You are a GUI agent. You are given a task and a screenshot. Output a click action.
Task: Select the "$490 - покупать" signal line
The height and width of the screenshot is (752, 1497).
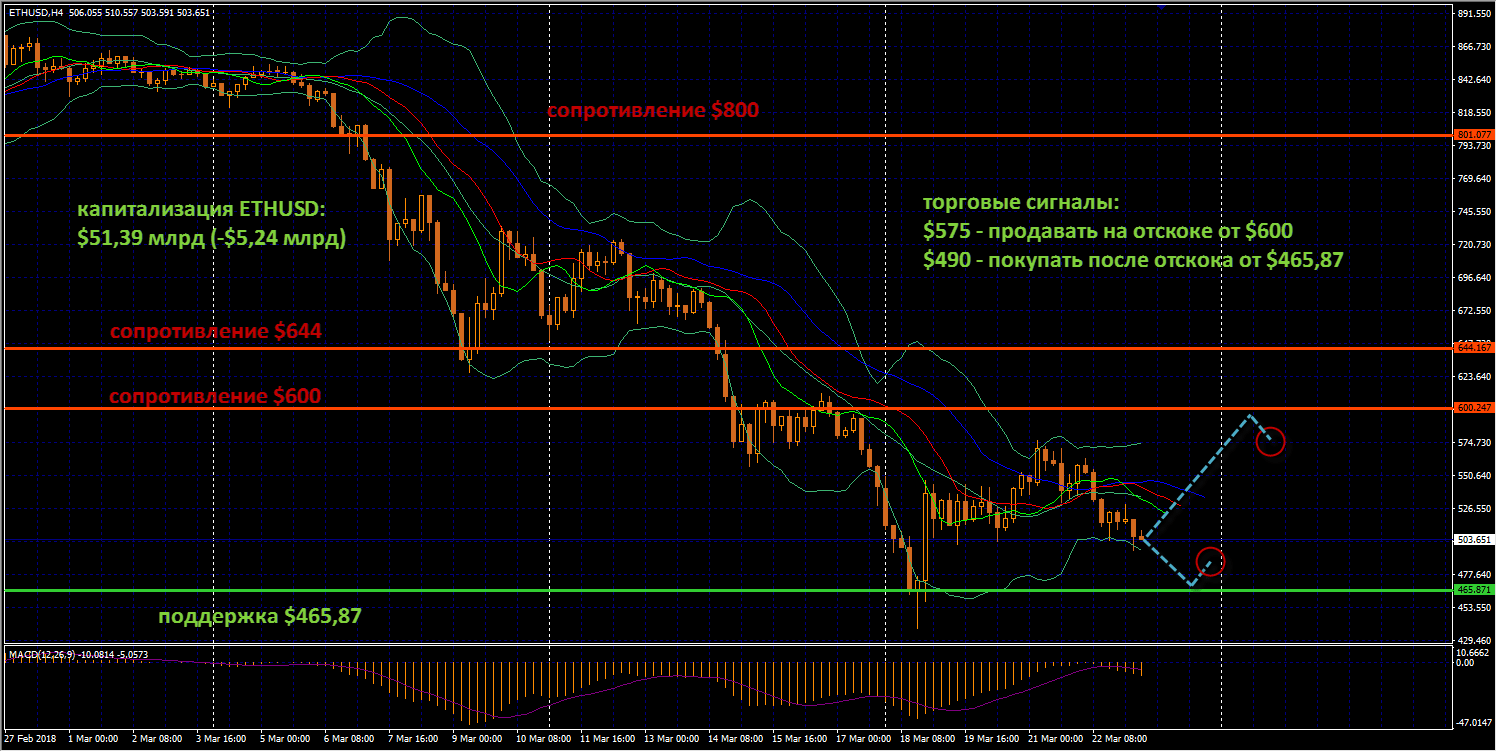point(1132,260)
